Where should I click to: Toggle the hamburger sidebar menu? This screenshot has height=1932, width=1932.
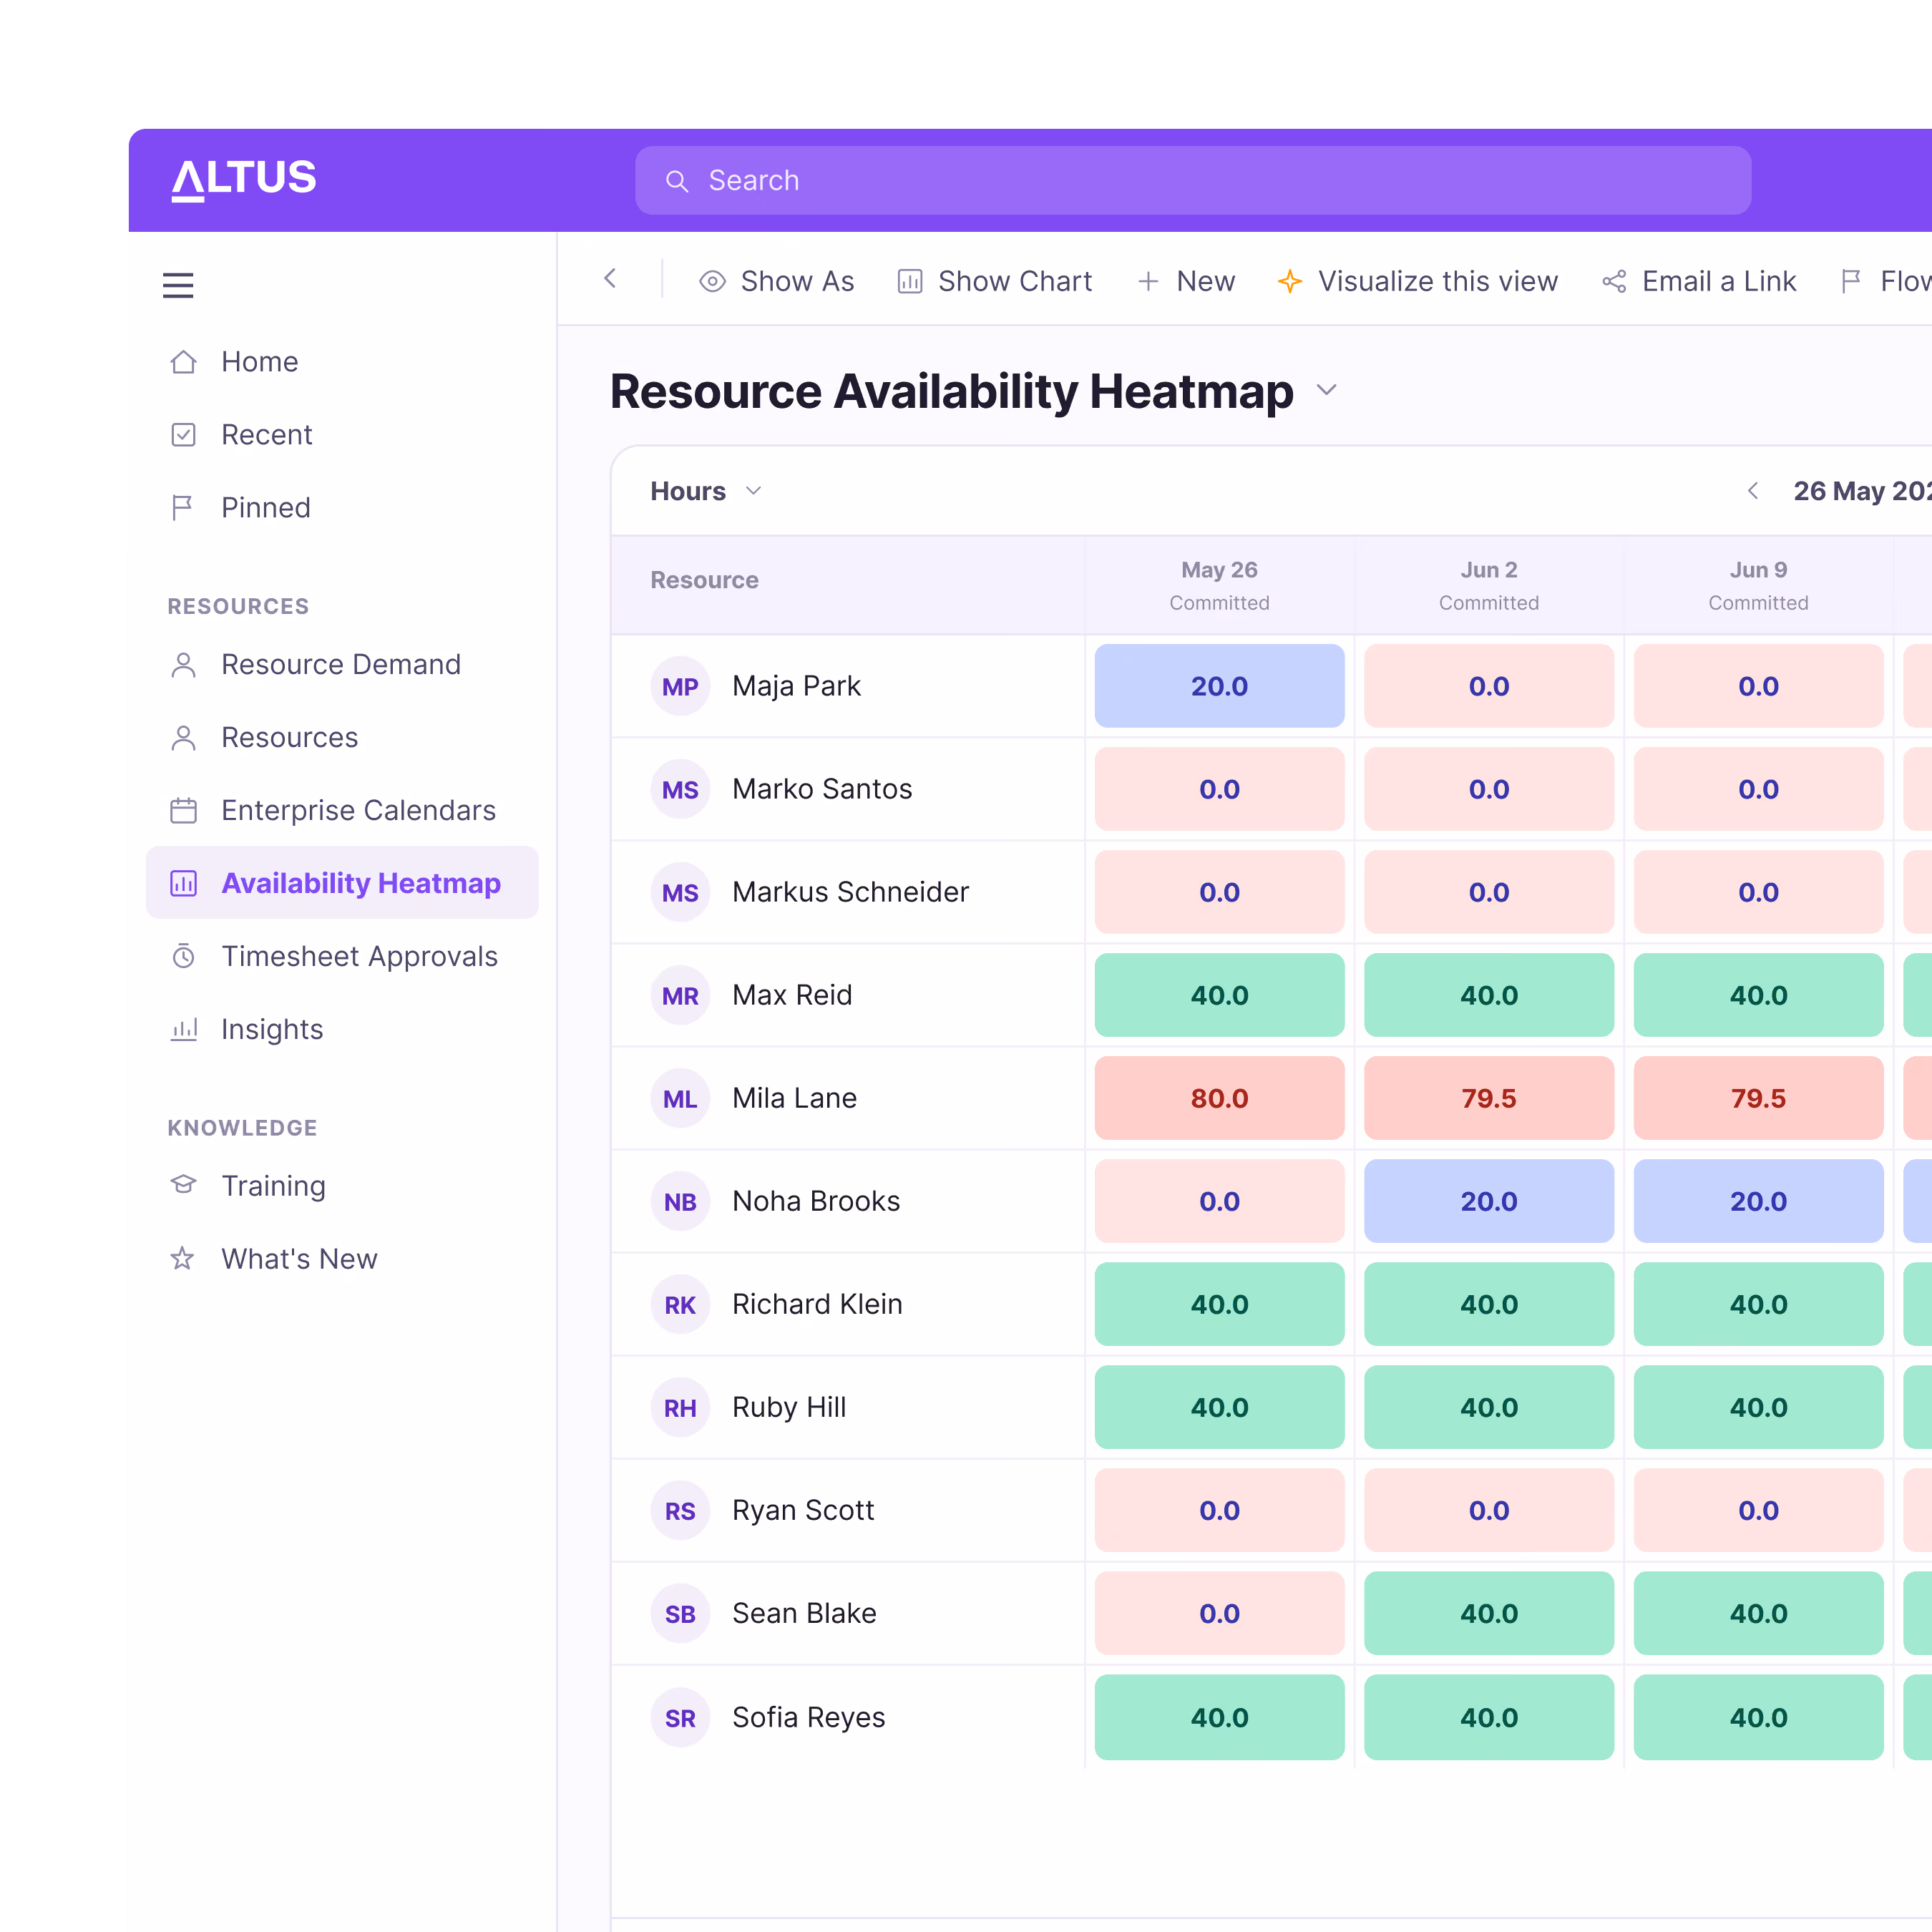point(178,285)
